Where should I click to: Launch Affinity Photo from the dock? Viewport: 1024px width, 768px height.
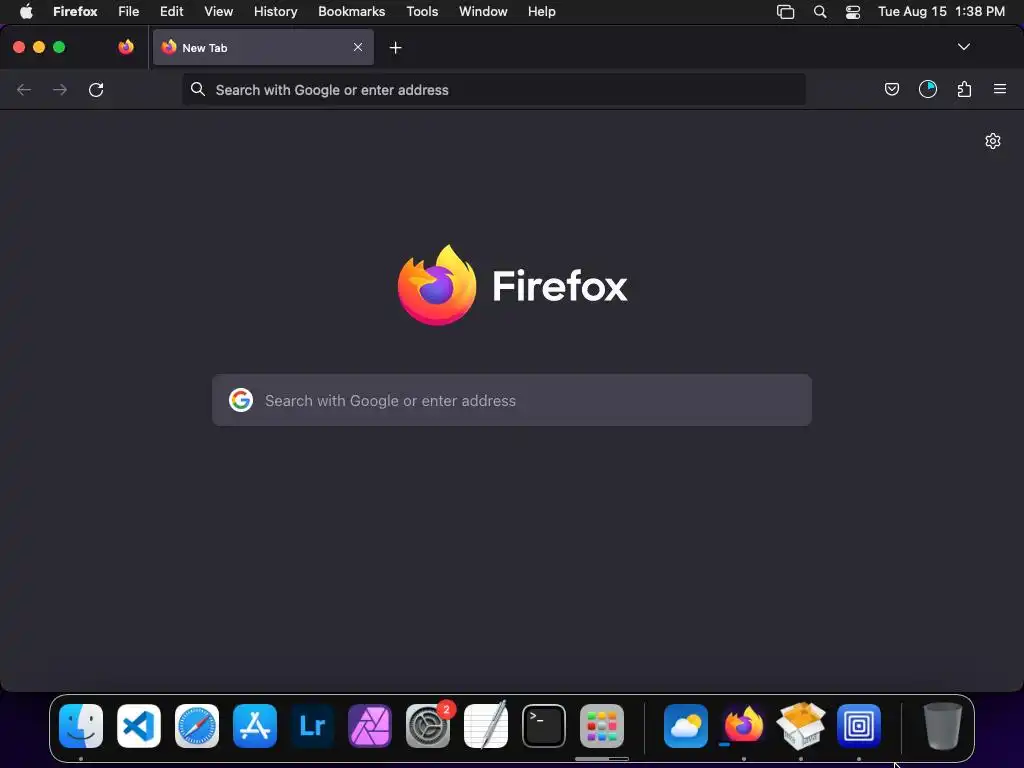(x=370, y=726)
